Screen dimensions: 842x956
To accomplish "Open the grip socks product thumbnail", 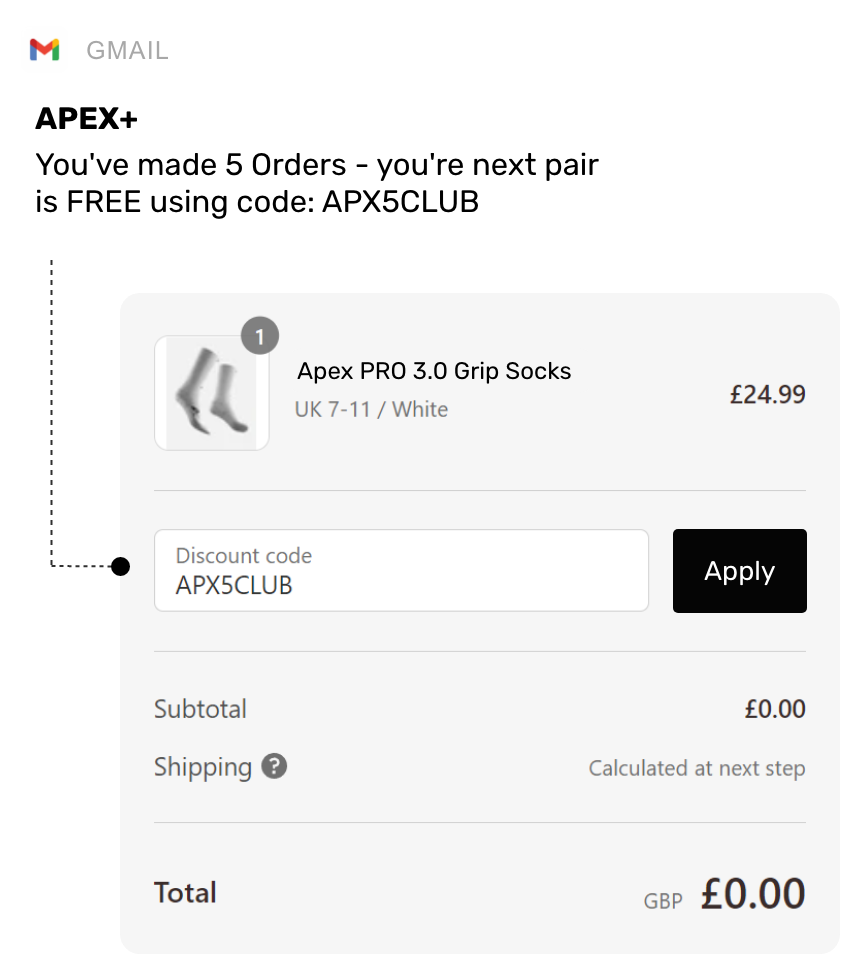I will tap(212, 393).
